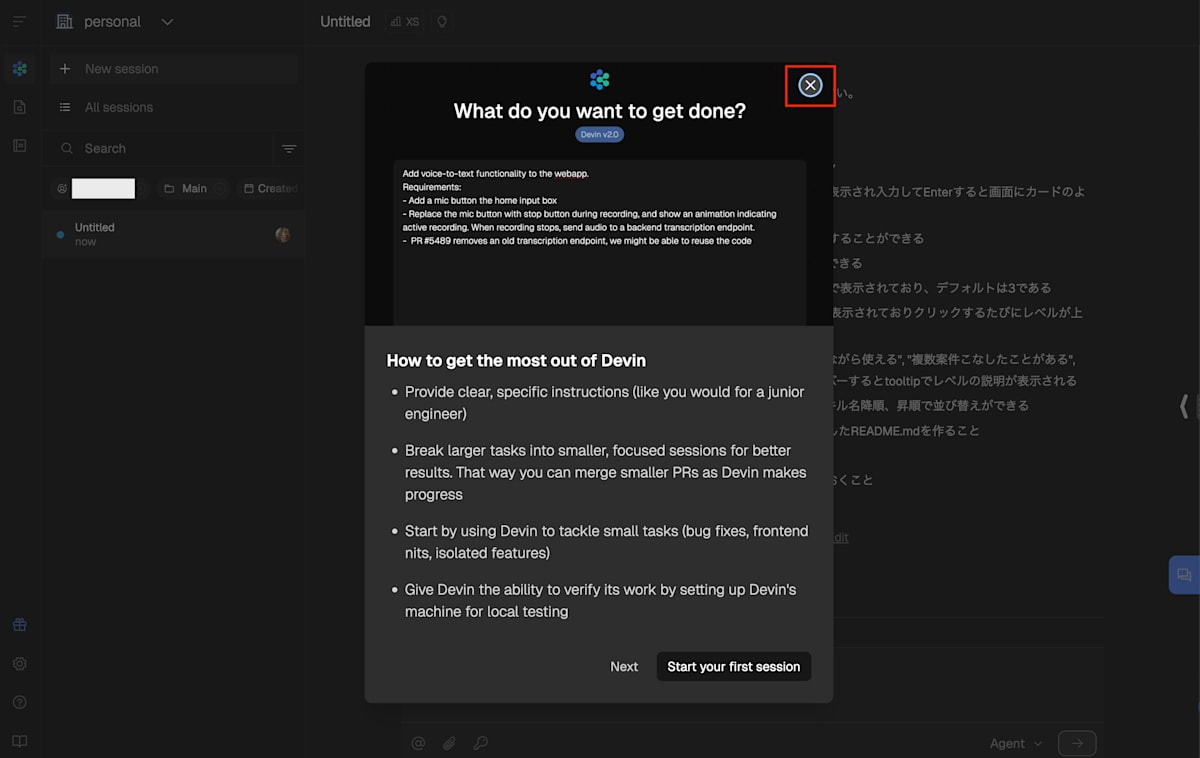Click the XS size indicator badge

pyautogui.click(x=405, y=22)
